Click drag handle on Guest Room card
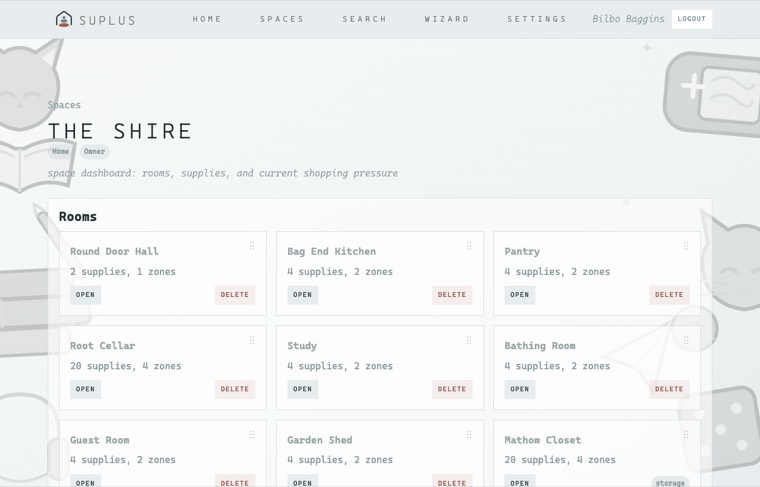This screenshot has height=487, width=760. point(252,435)
